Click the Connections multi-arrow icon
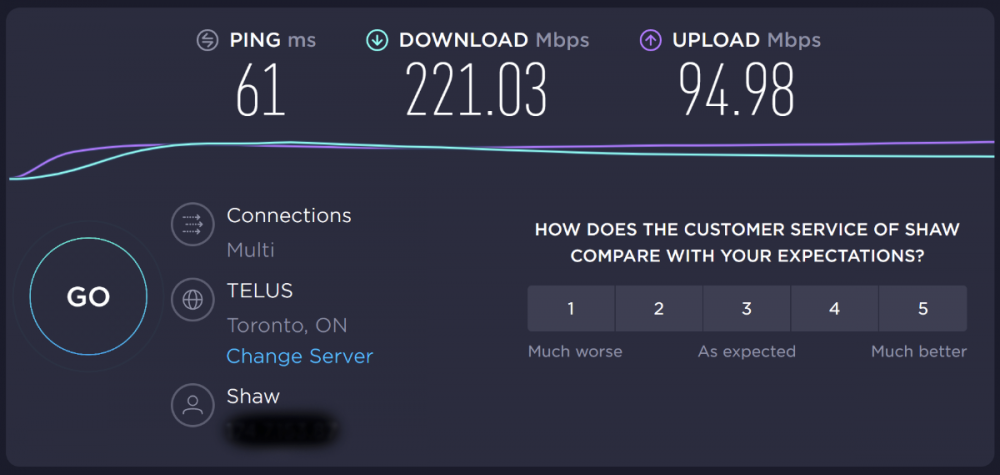The width and height of the screenshot is (1000, 475). (x=191, y=224)
